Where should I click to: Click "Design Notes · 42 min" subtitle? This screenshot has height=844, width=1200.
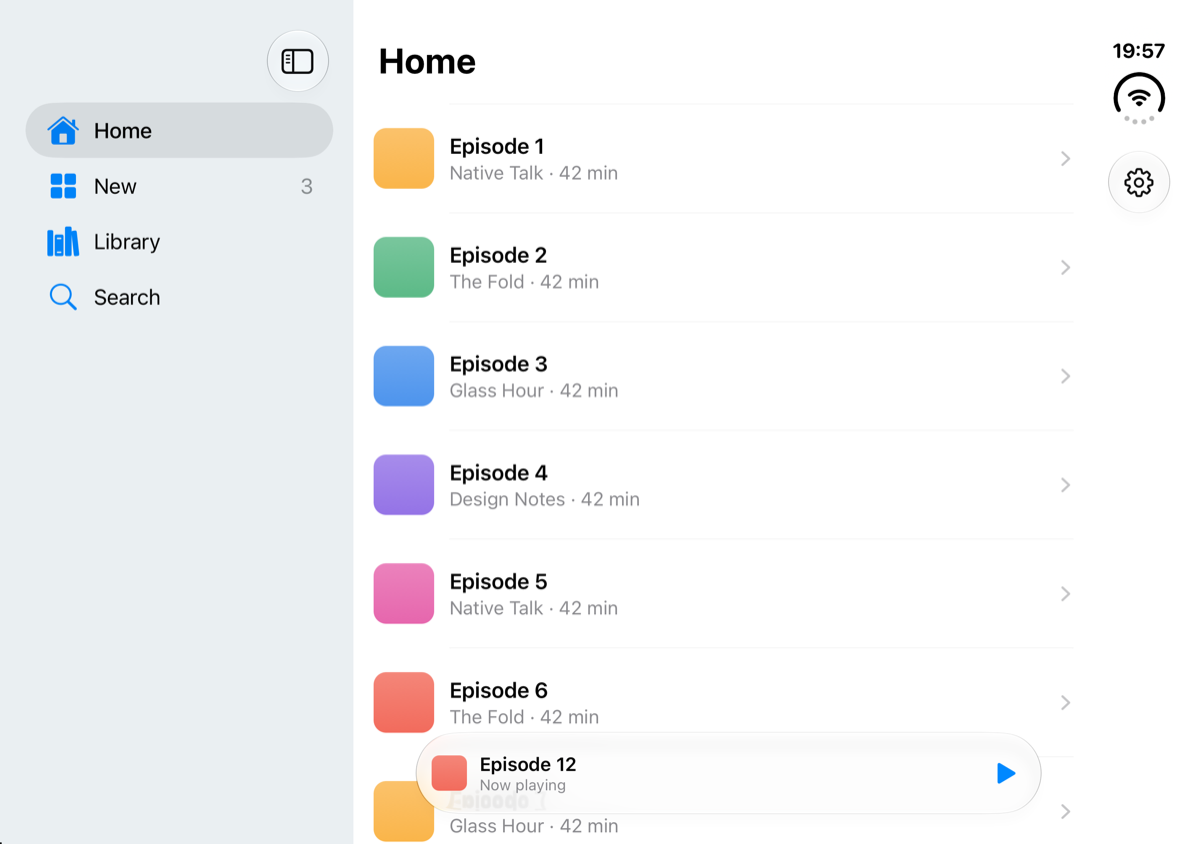tap(544, 499)
